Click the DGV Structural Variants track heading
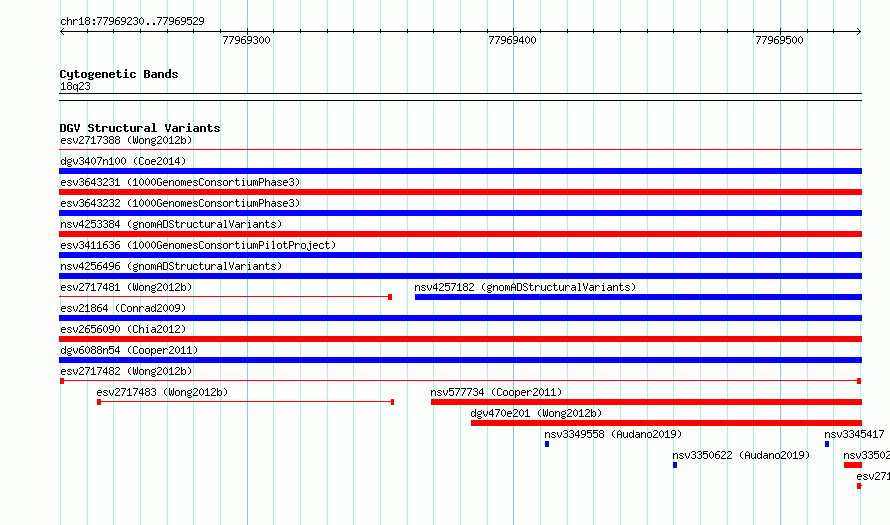Screen dimensions: 890x525 point(140,128)
